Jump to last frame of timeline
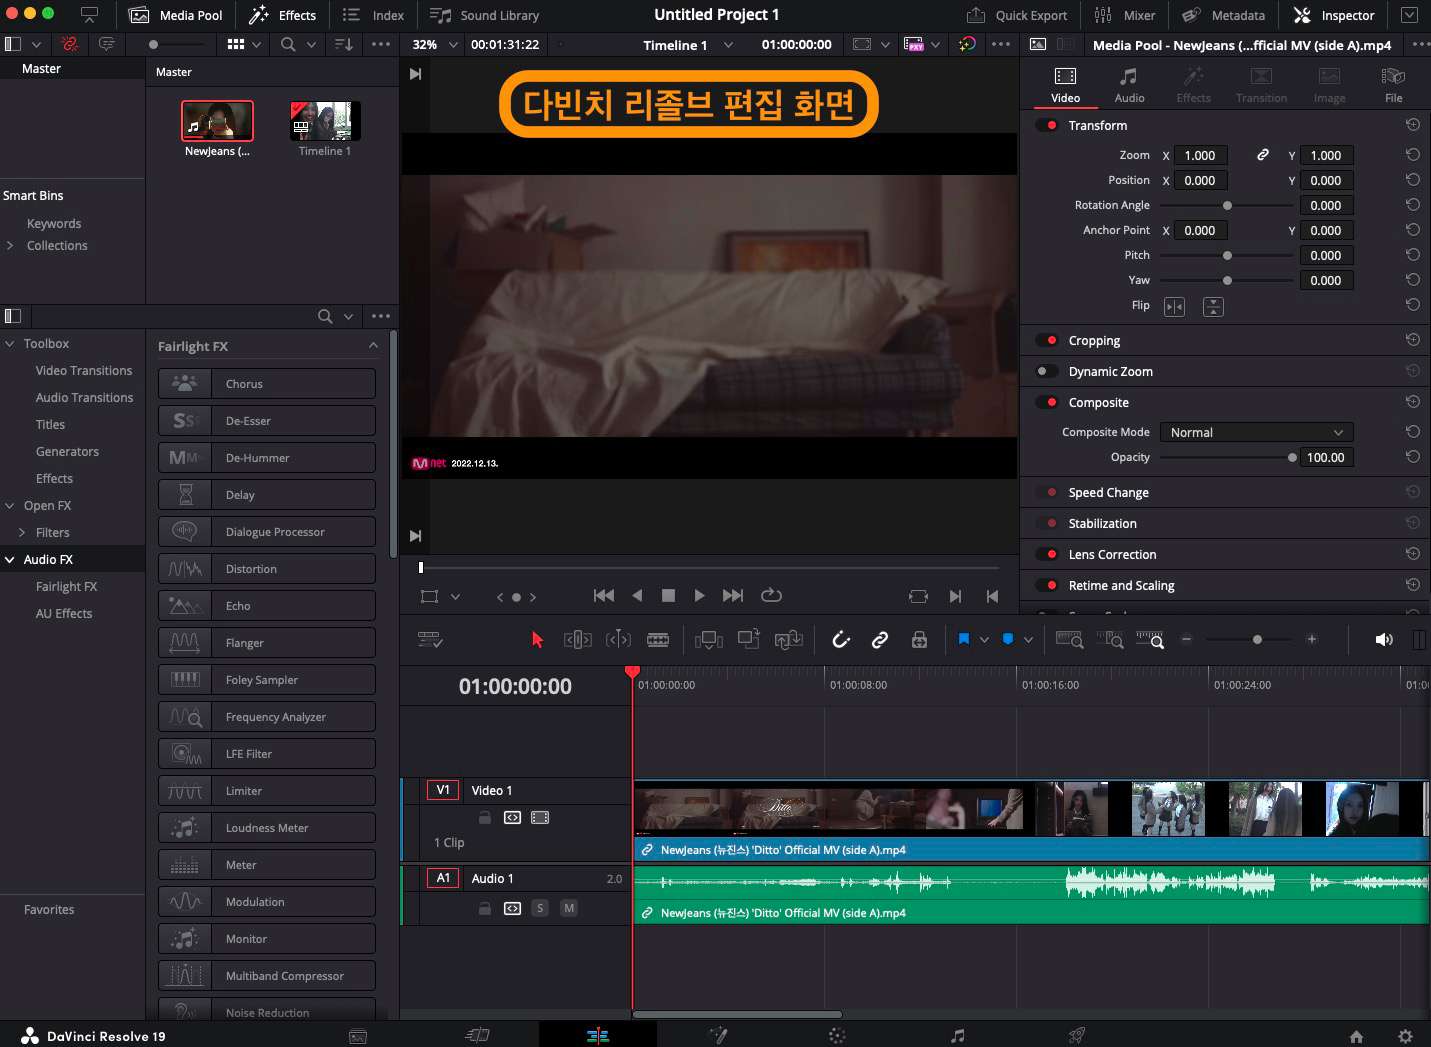Viewport: 1431px width, 1047px height. tap(733, 595)
